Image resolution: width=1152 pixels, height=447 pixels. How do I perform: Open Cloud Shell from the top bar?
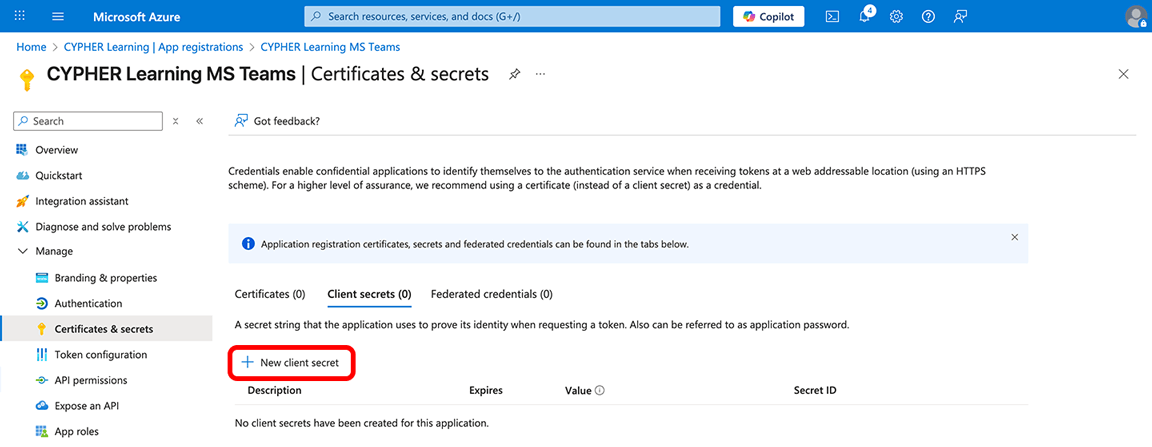pyautogui.click(x=832, y=16)
